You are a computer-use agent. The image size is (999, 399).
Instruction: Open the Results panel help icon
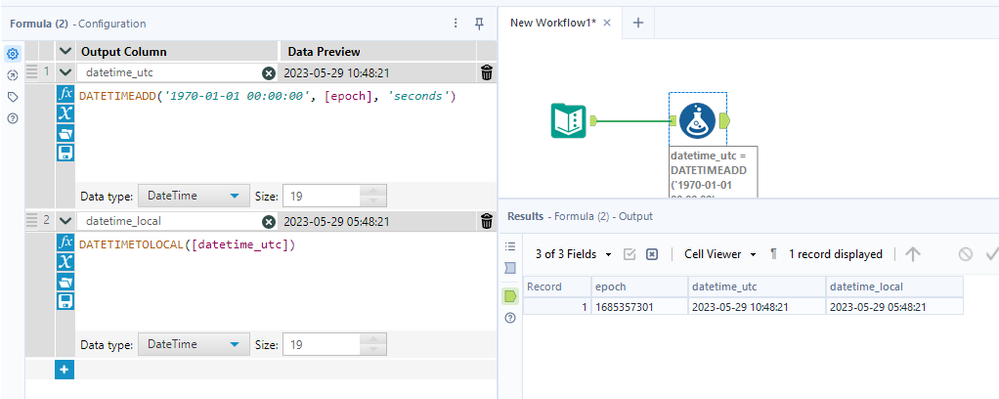(510, 317)
